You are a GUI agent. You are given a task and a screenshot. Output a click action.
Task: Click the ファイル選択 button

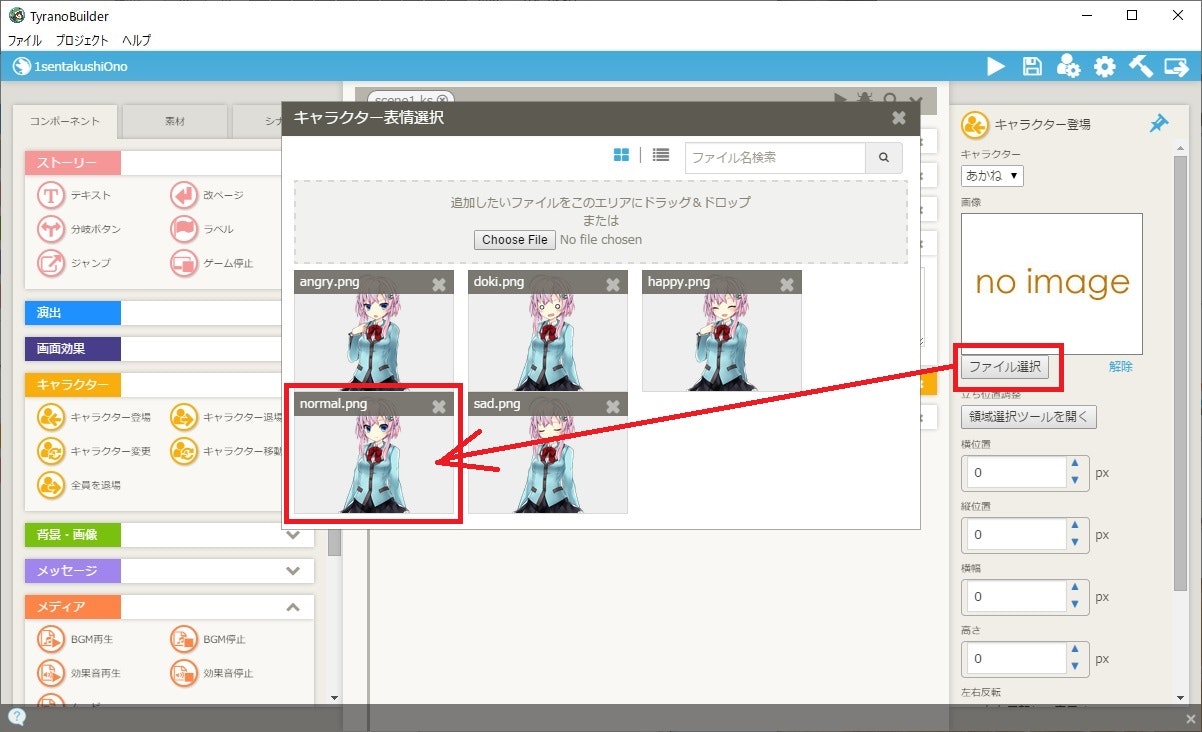[x=1006, y=367]
